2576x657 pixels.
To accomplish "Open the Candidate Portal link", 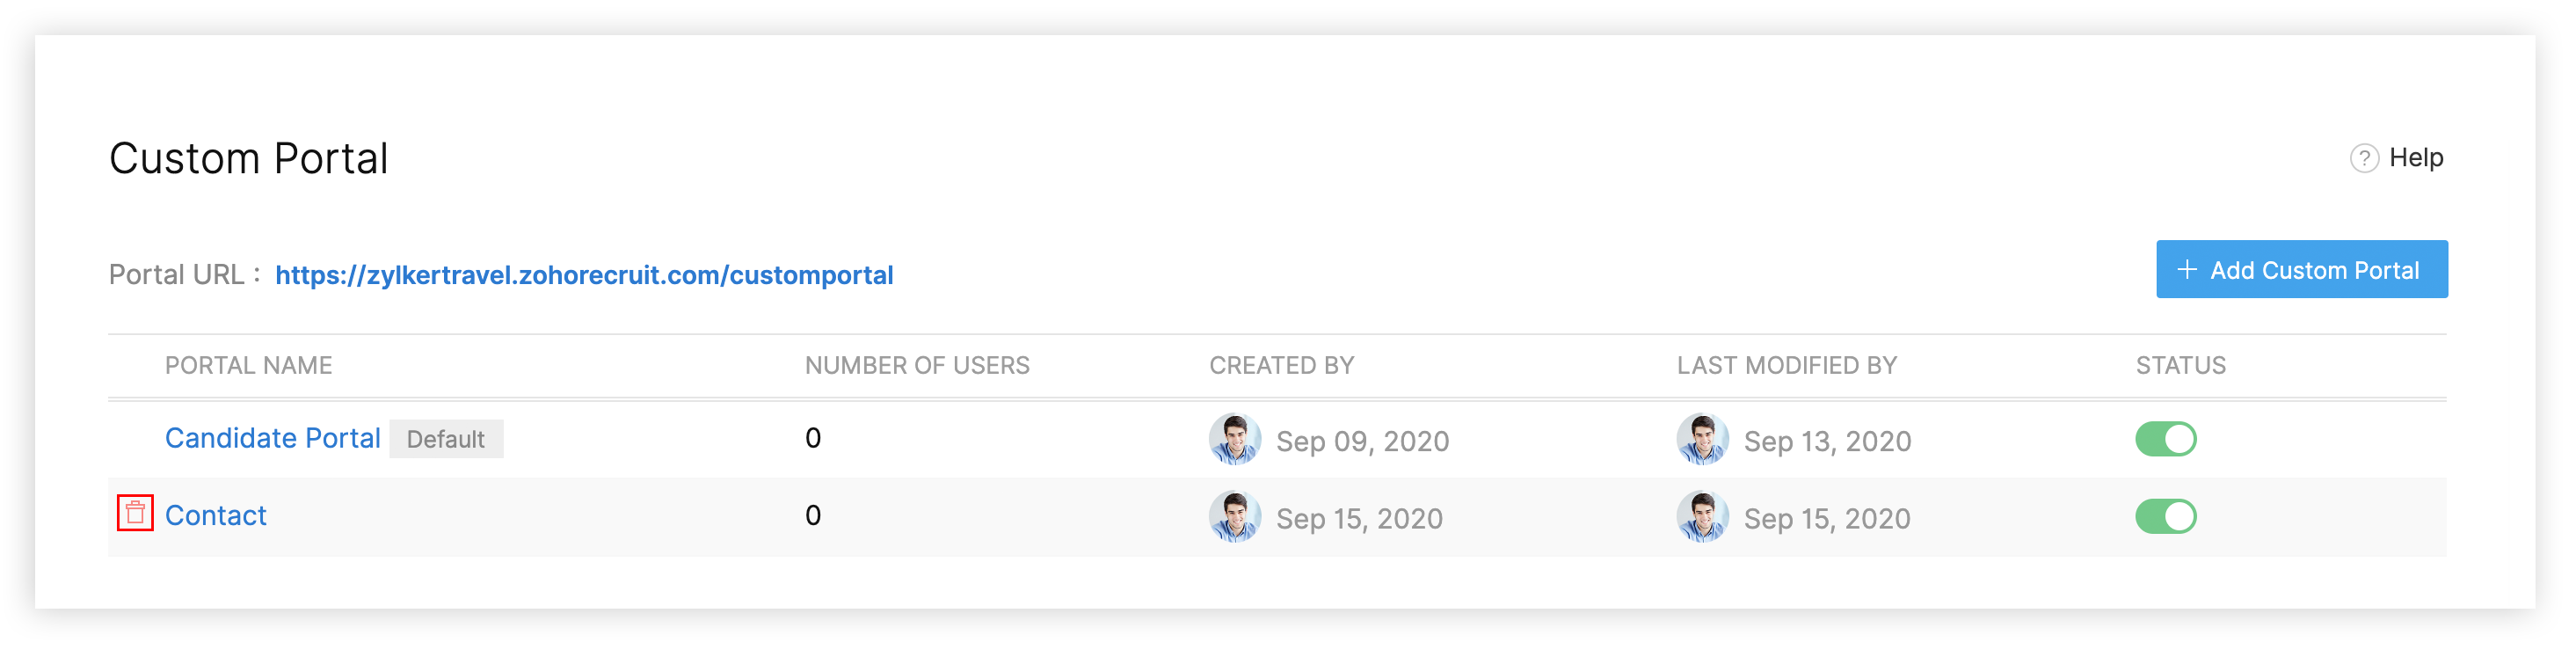I will (x=273, y=439).
